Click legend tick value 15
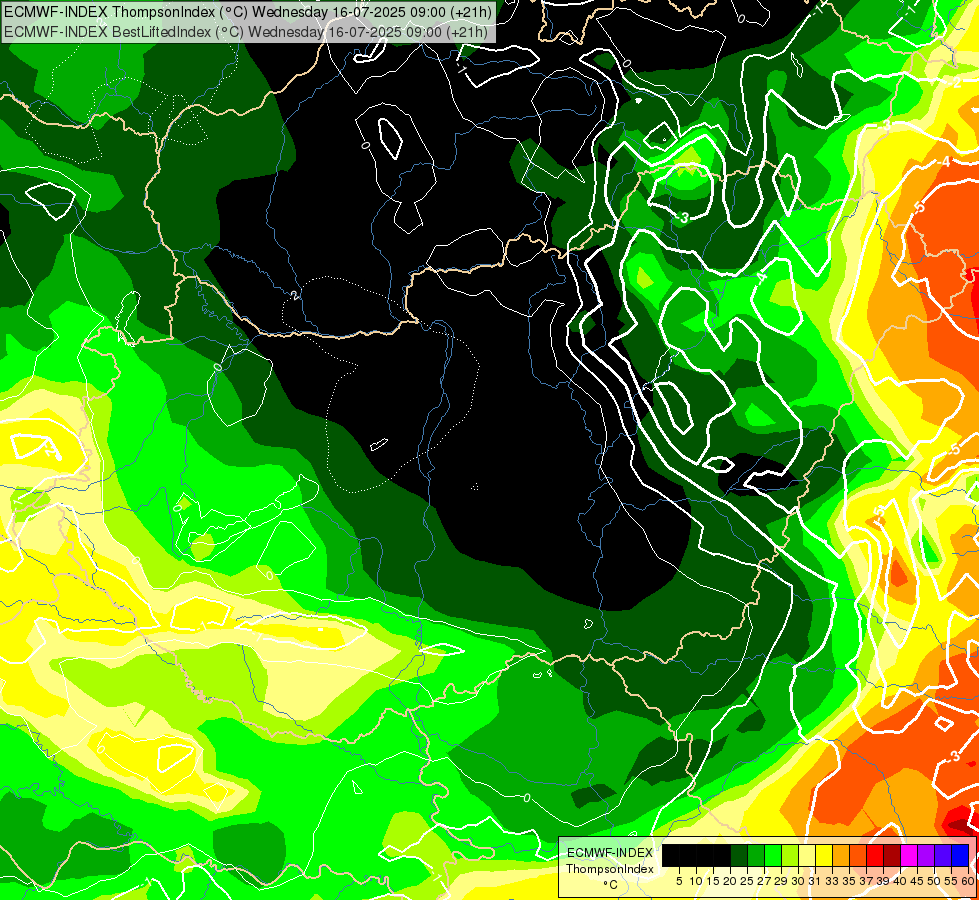 [x=714, y=881]
